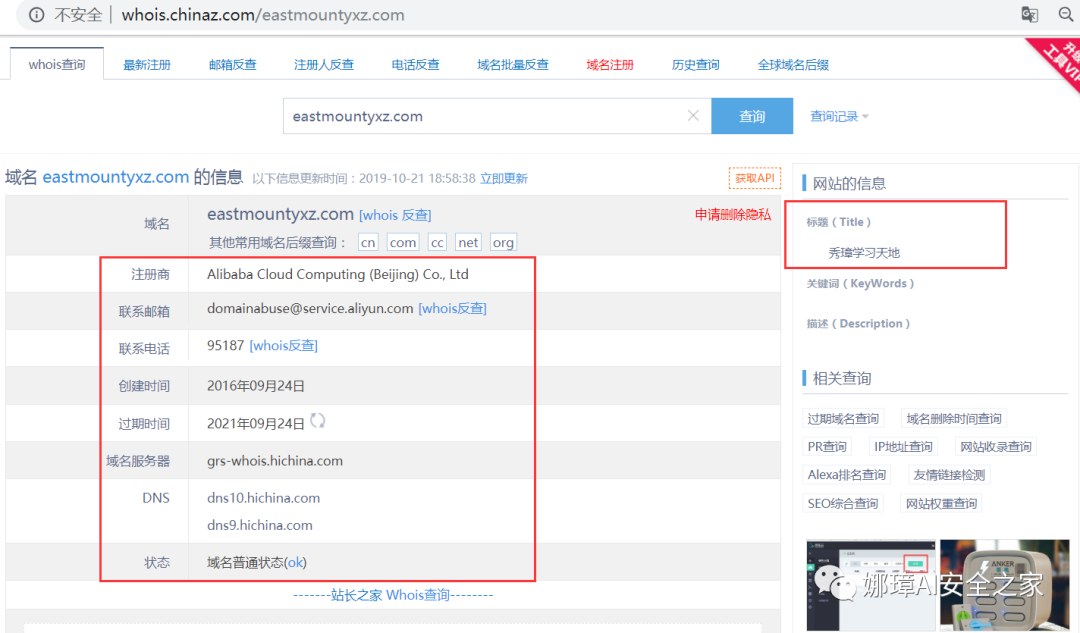
Task: Click 描述 (Description) label
Action: (x=858, y=324)
